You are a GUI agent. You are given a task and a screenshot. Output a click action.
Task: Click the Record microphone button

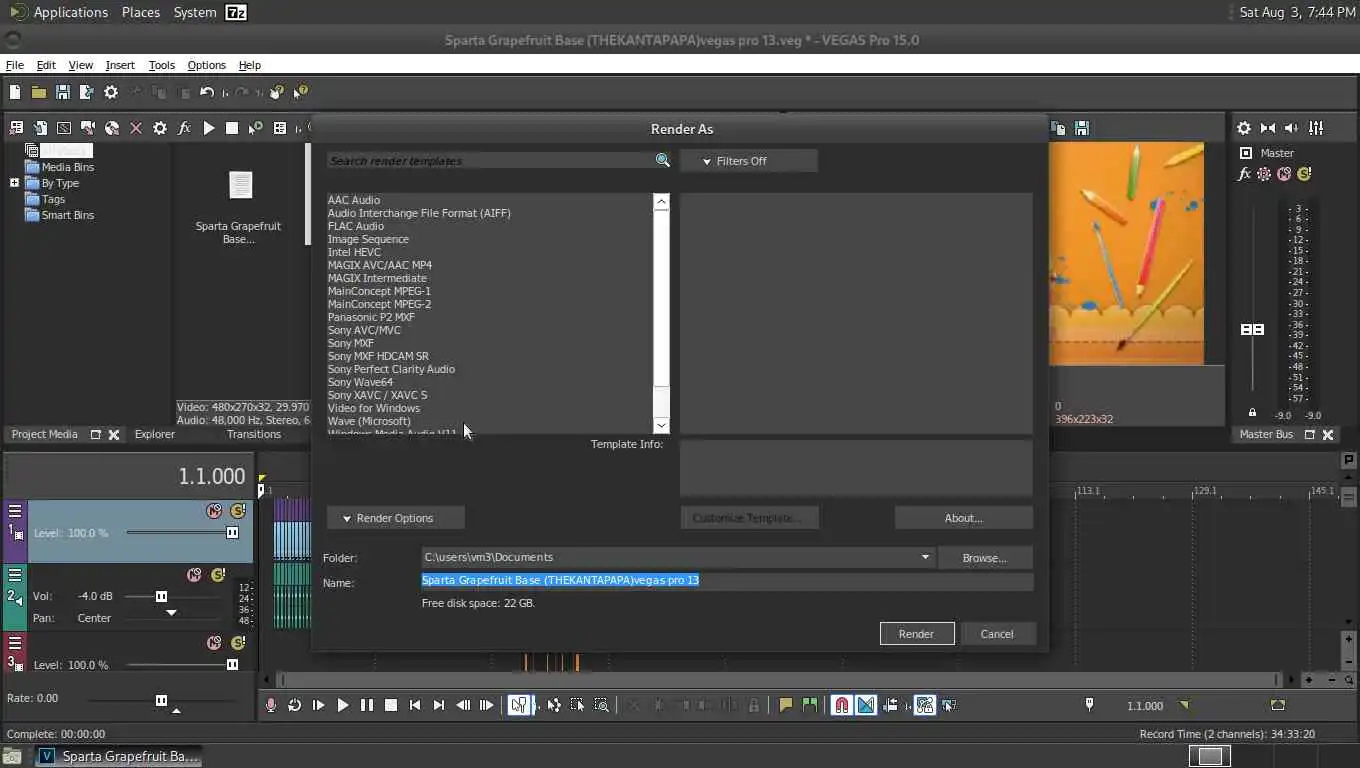(x=270, y=705)
